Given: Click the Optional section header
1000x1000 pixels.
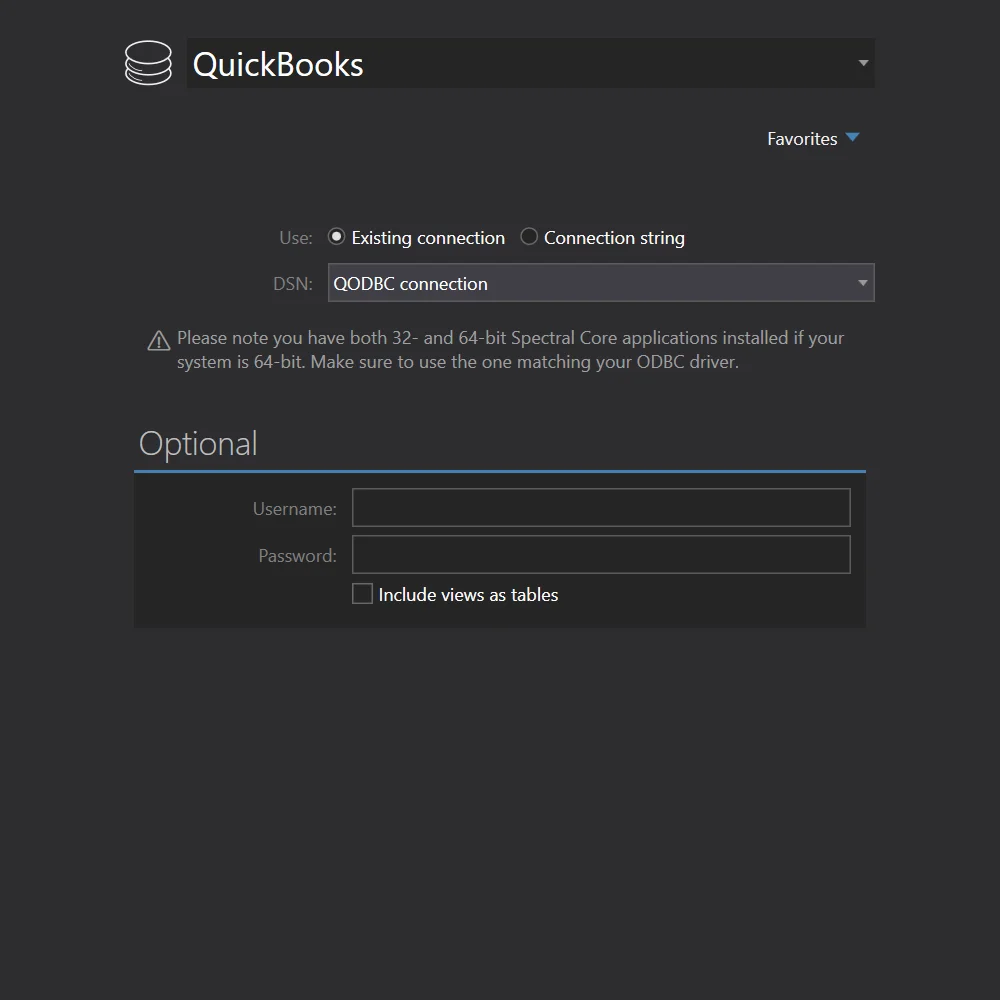Looking at the screenshot, I should 198,443.
